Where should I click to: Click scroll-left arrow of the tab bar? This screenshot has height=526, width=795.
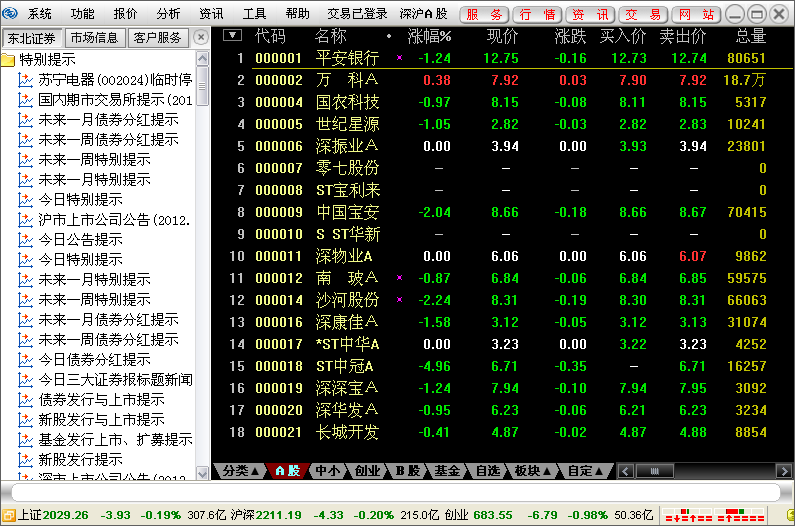[x=624, y=471]
